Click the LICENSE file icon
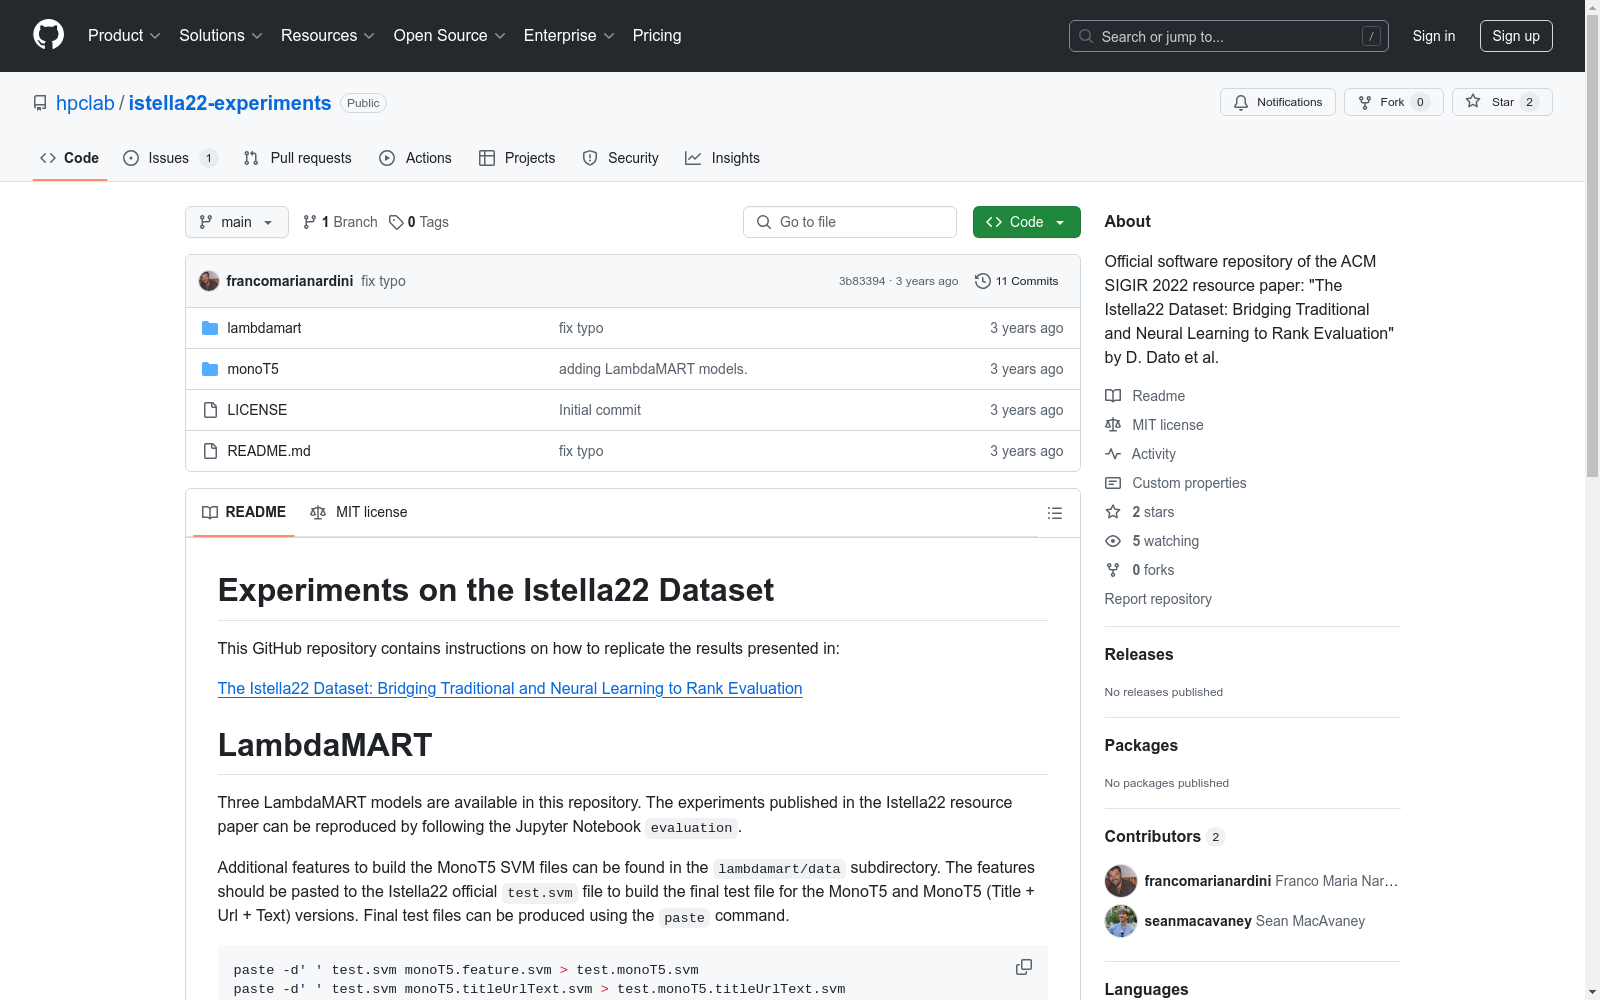This screenshot has height=1000, width=1600. coord(210,410)
